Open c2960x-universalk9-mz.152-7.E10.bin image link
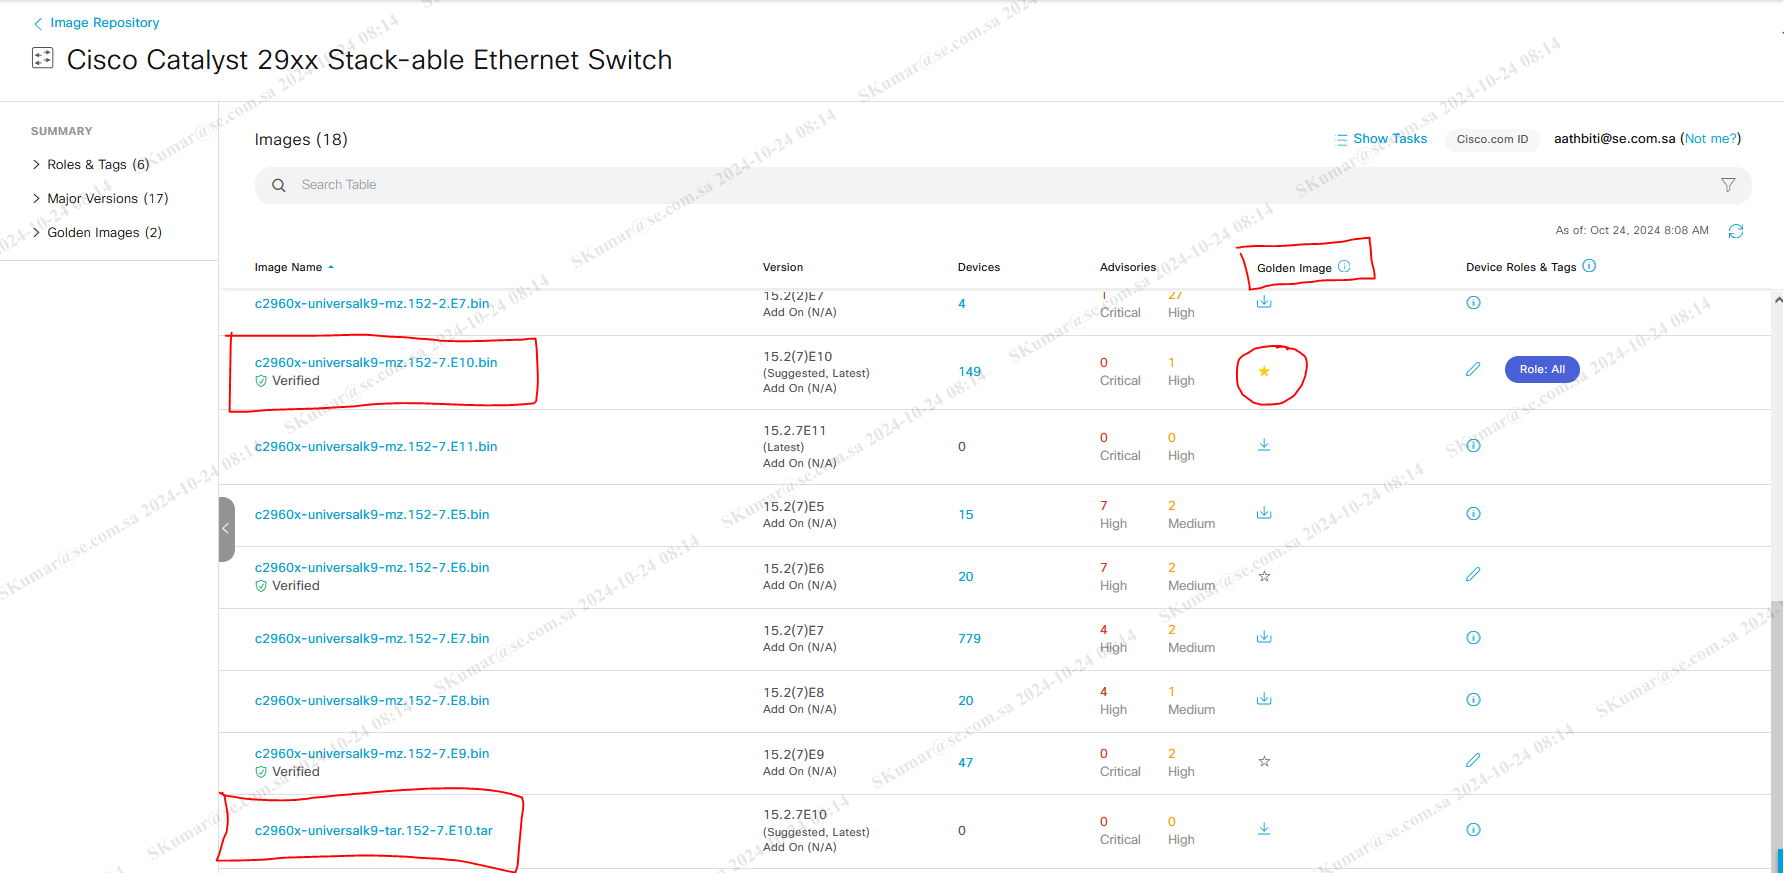Screen dimensions: 1784x873 pyautogui.click(x=376, y=362)
